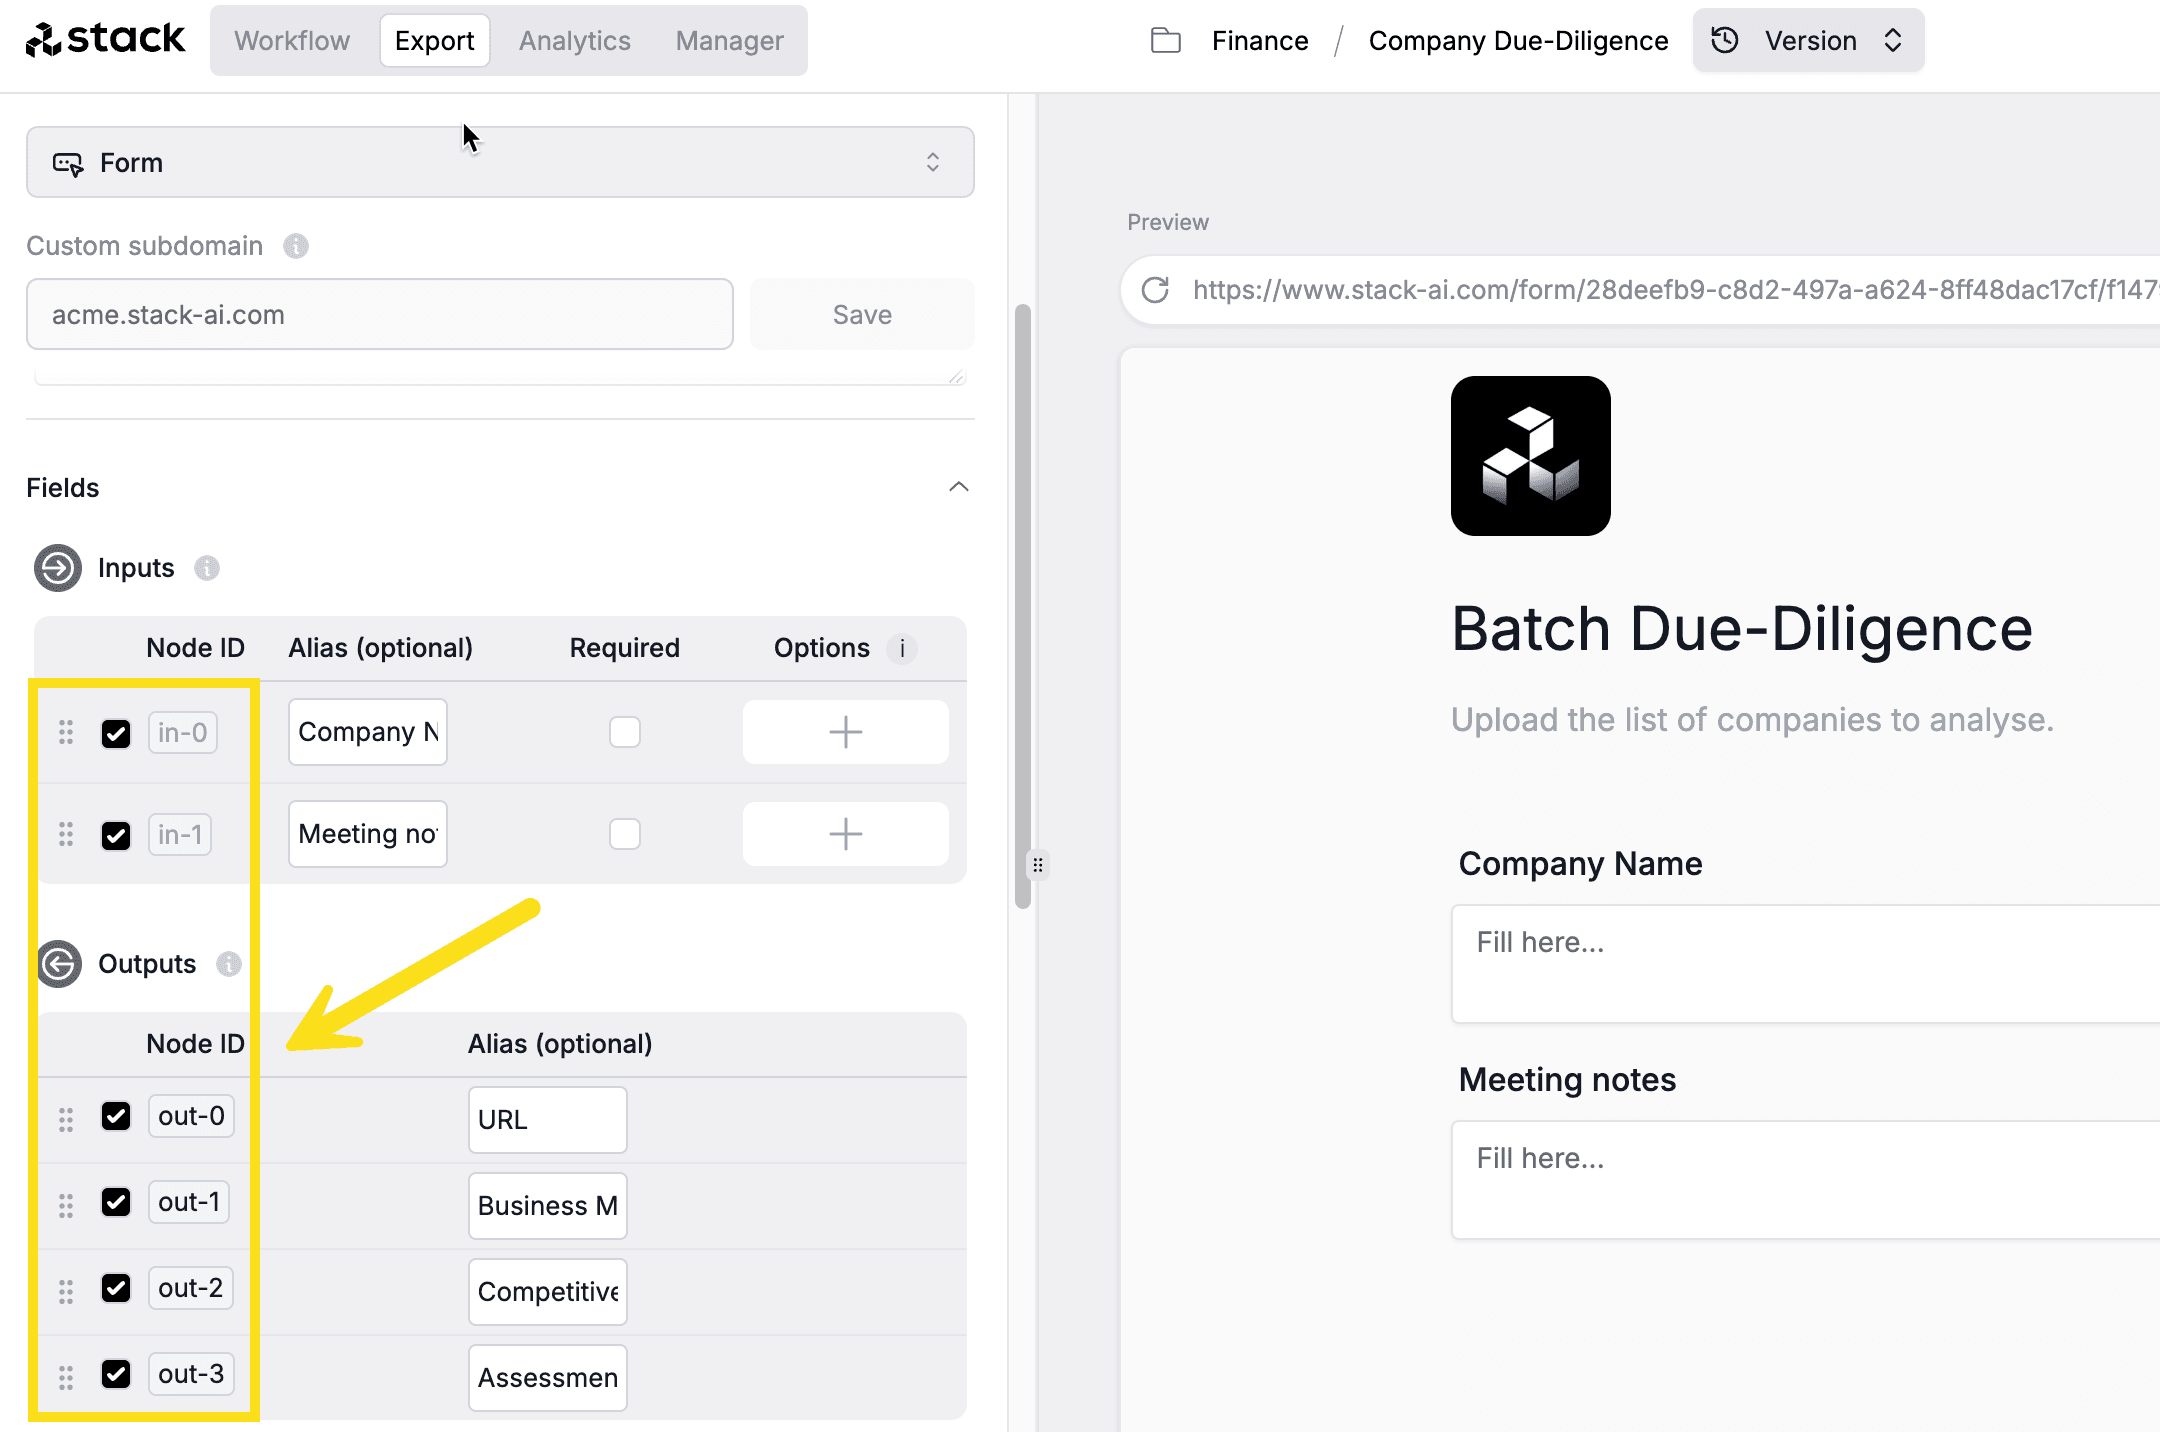This screenshot has height=1432, width=2160.
Task: Click the out-1 node ID label
Action: coord(189,1202)
